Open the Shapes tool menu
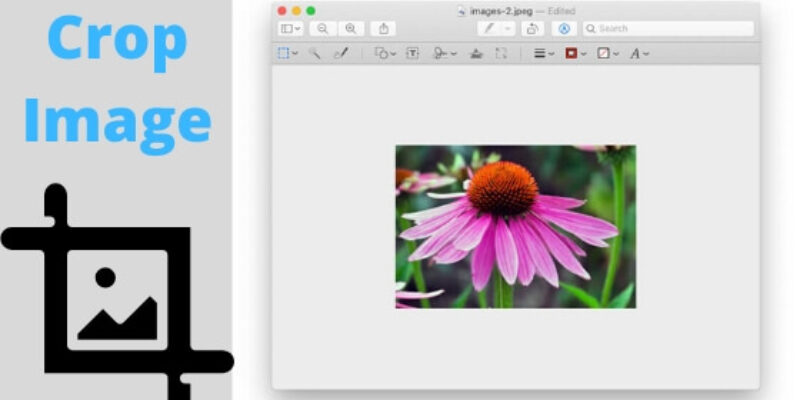Viewport: 800px width, 400px height. coord(385,53)
